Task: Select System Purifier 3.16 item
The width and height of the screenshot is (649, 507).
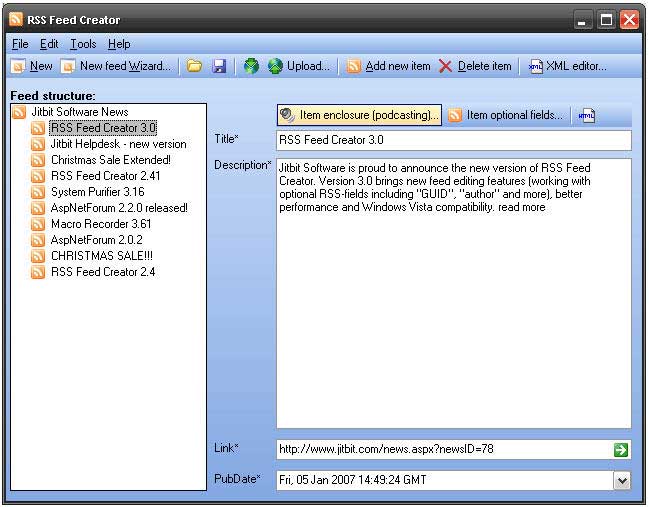Action: point(98,192)
